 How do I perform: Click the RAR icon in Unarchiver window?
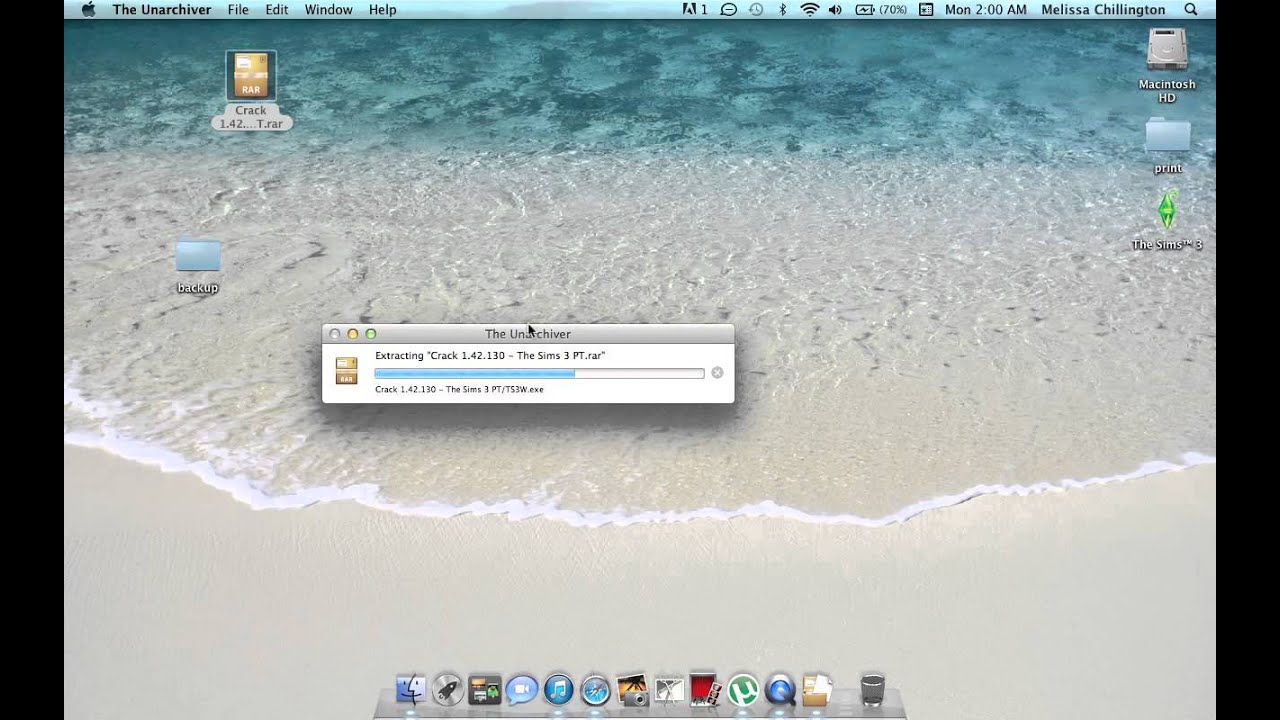click(346, 371)
